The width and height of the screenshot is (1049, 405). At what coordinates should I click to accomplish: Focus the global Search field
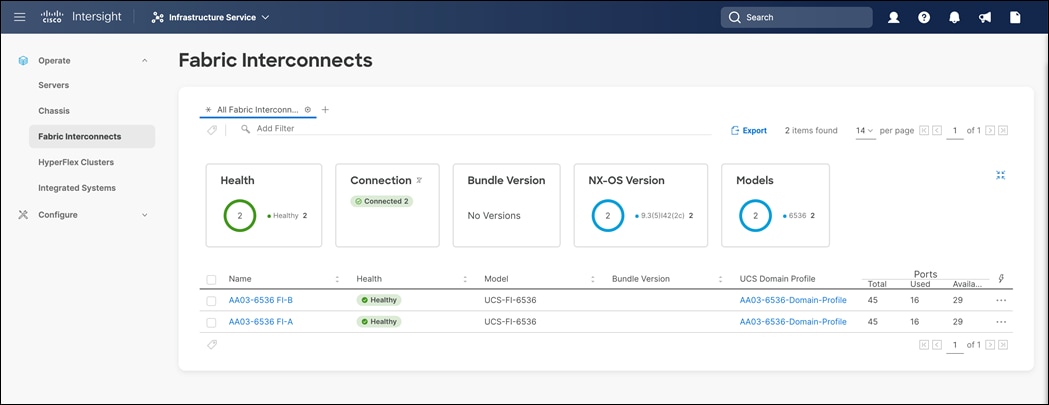[796, 17]
